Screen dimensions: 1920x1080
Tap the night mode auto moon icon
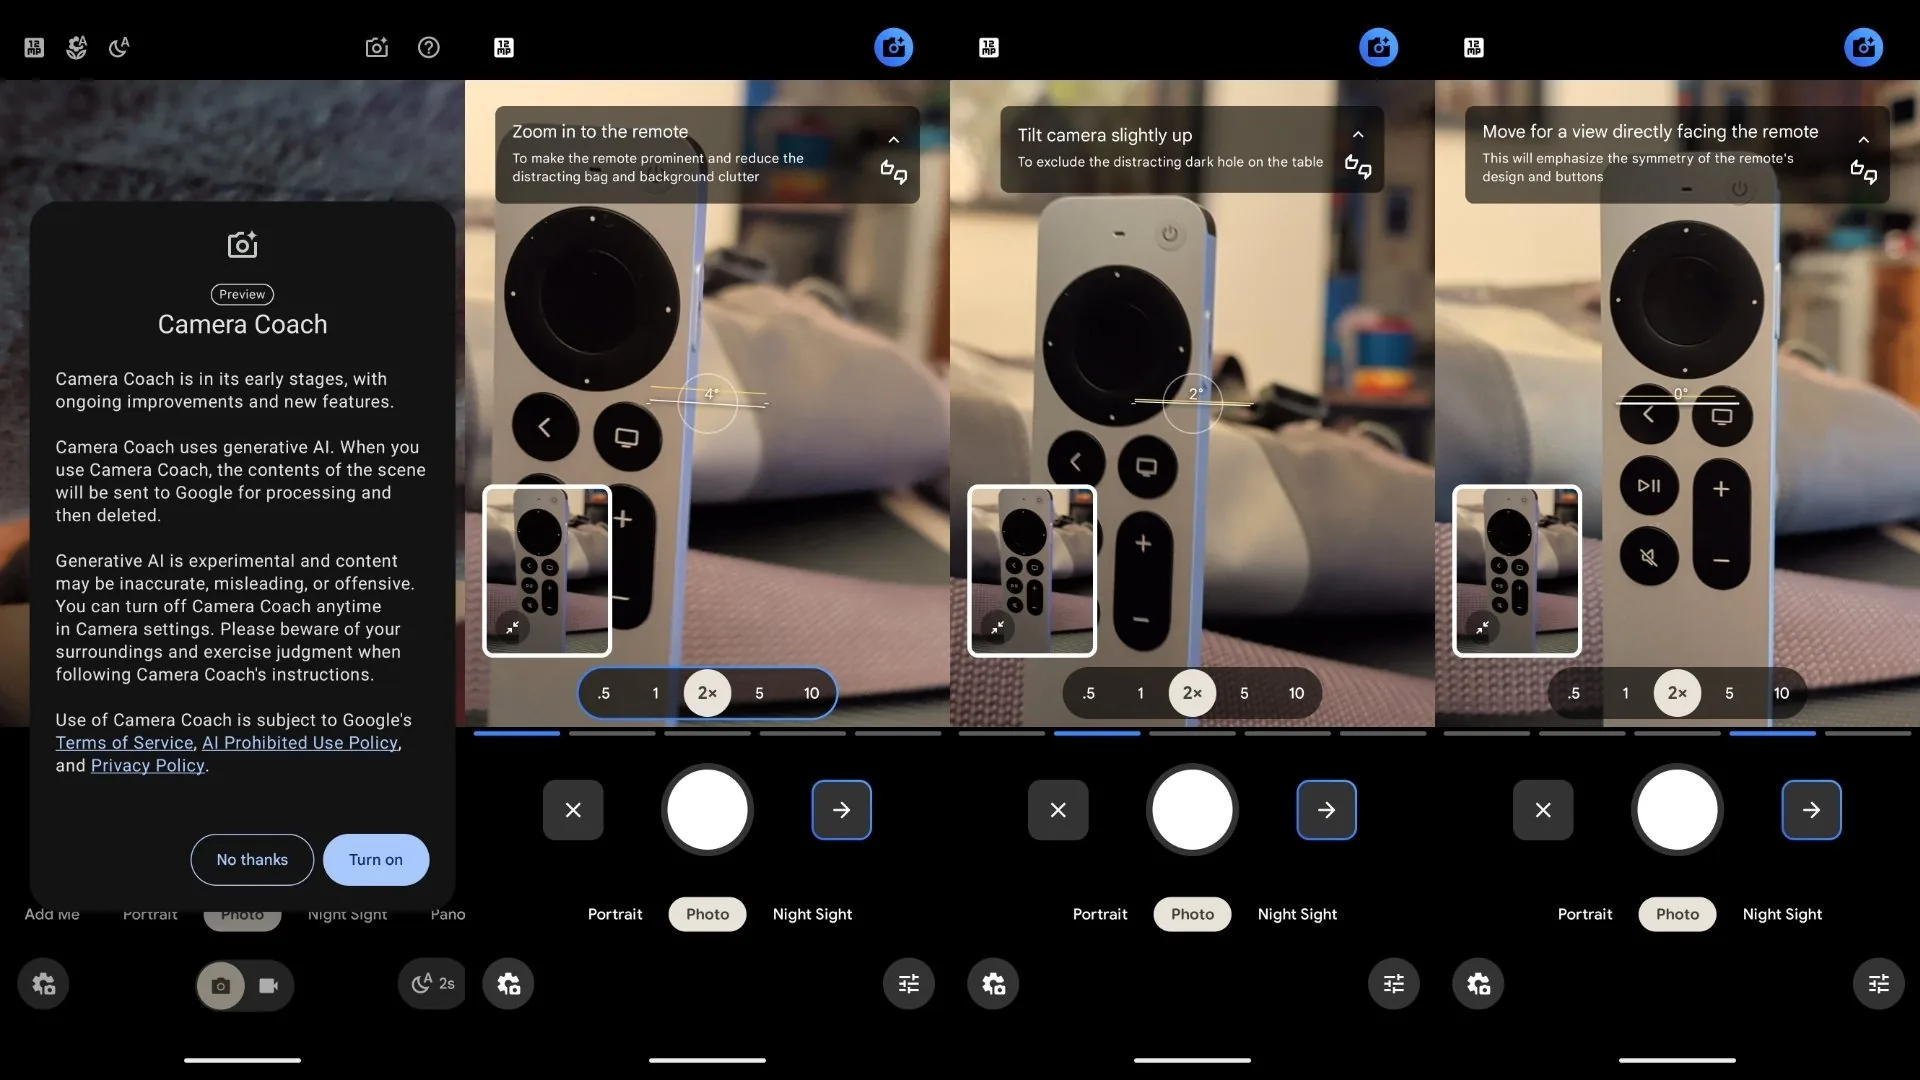click(x=119, y=47)
